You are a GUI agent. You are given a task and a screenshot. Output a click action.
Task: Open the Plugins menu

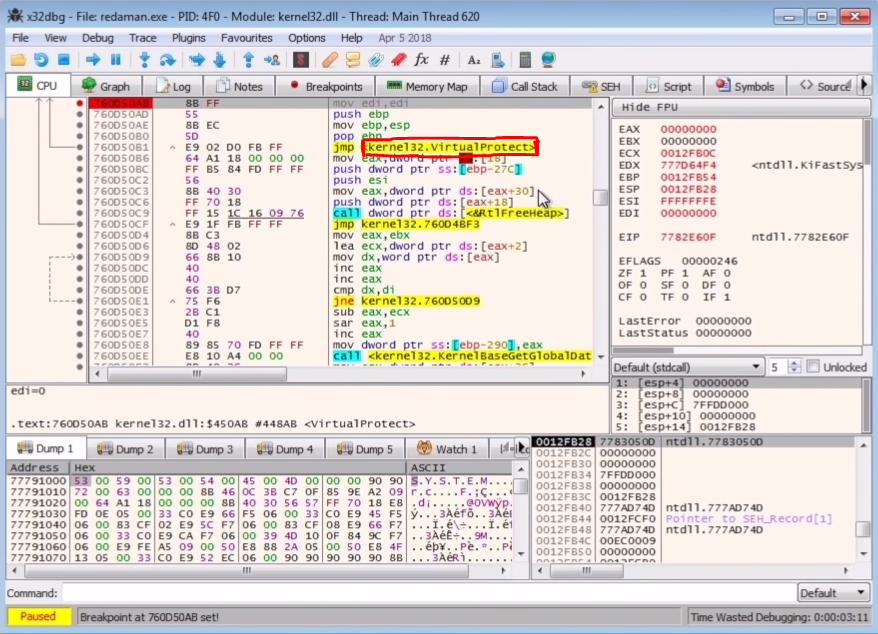(189, 38)
